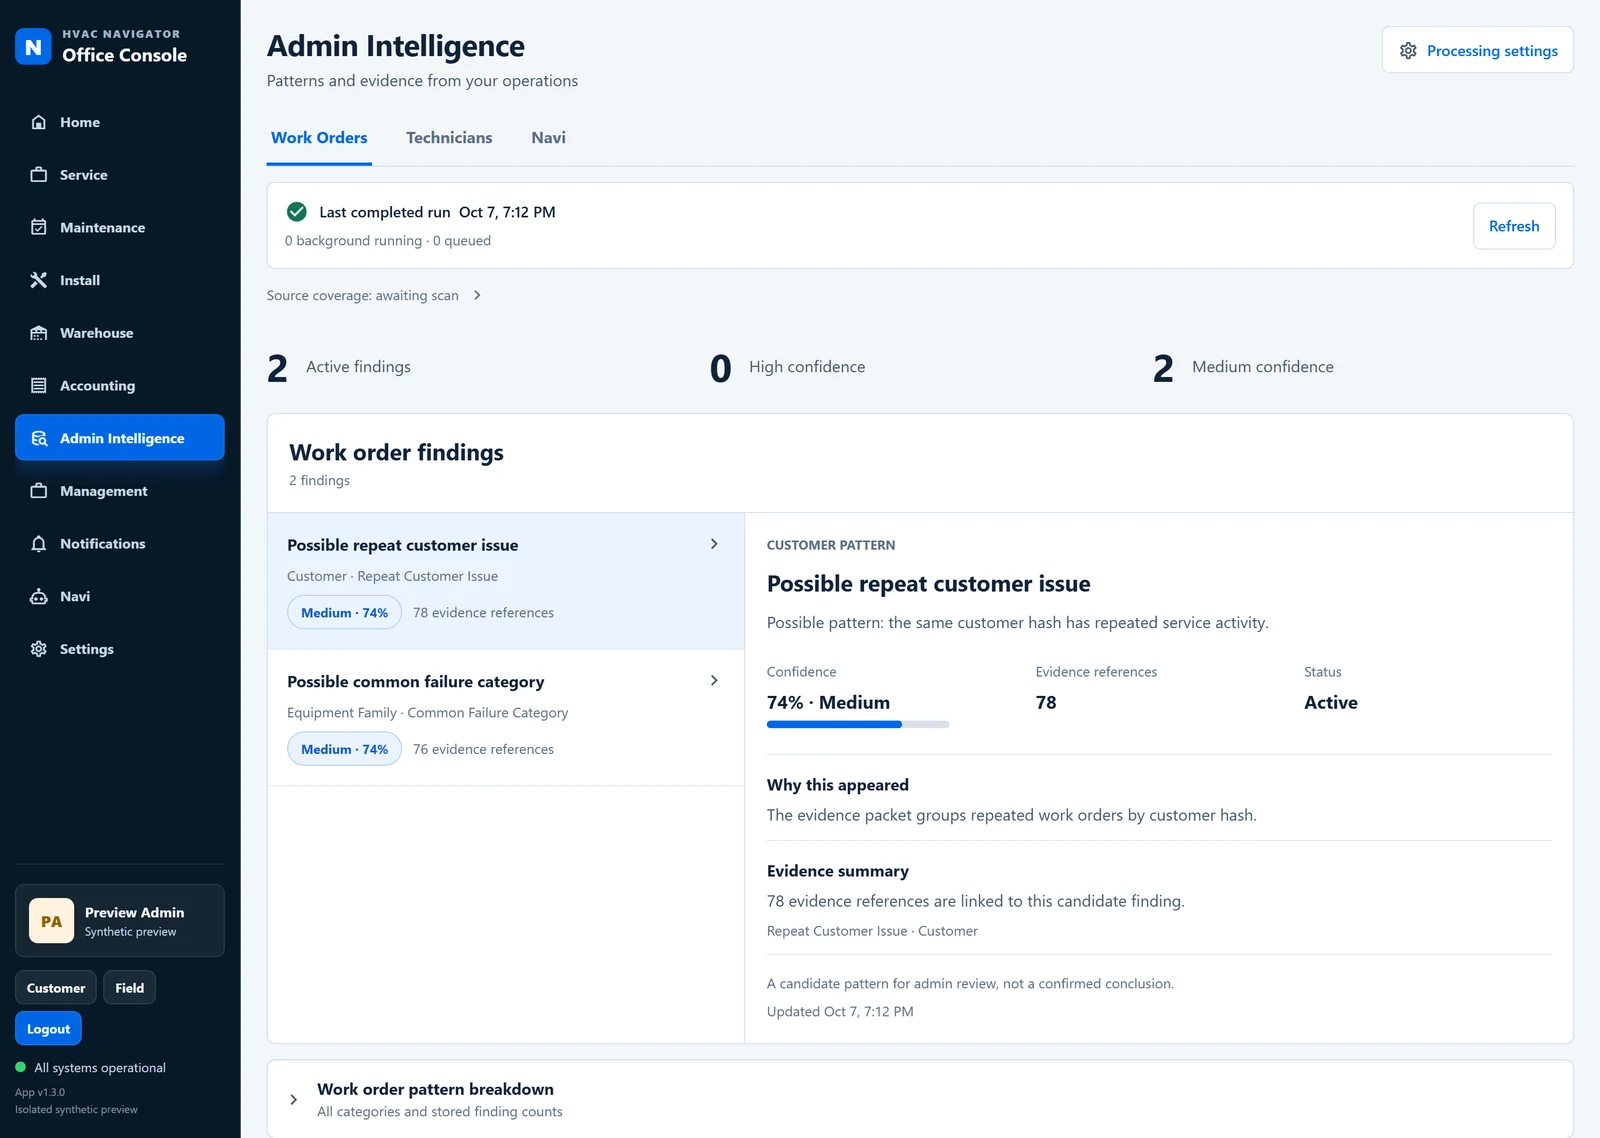The height and width of the screenshot is (1138, 1600).
Task: Click the 74% confidence progress bar
Action: [x=858, y=724]
